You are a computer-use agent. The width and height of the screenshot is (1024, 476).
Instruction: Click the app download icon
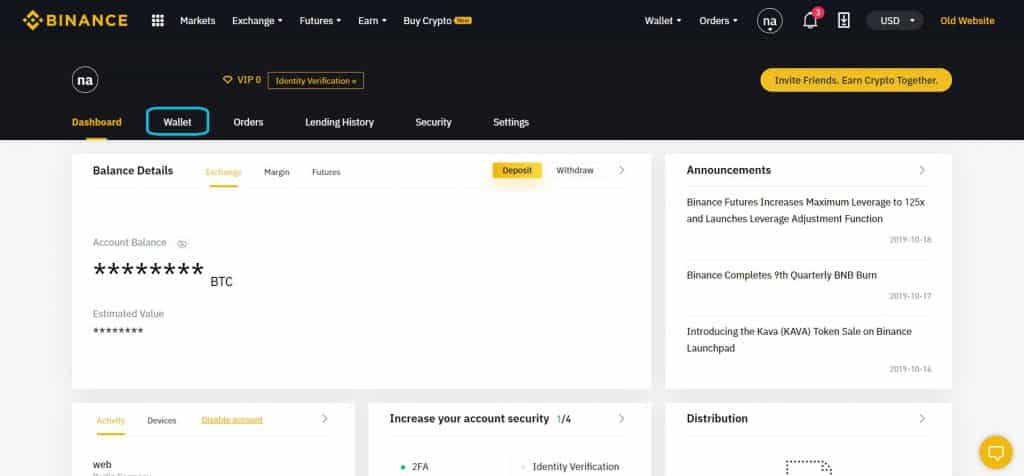[x=844, y=21]
